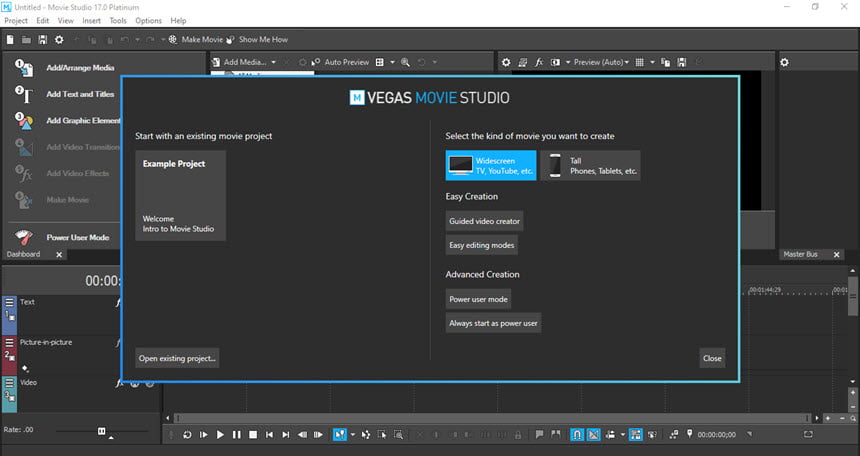Open the Picture-in-picture track hamburger menu
Screen dimensions: 860x456
(x=9, y=342)
